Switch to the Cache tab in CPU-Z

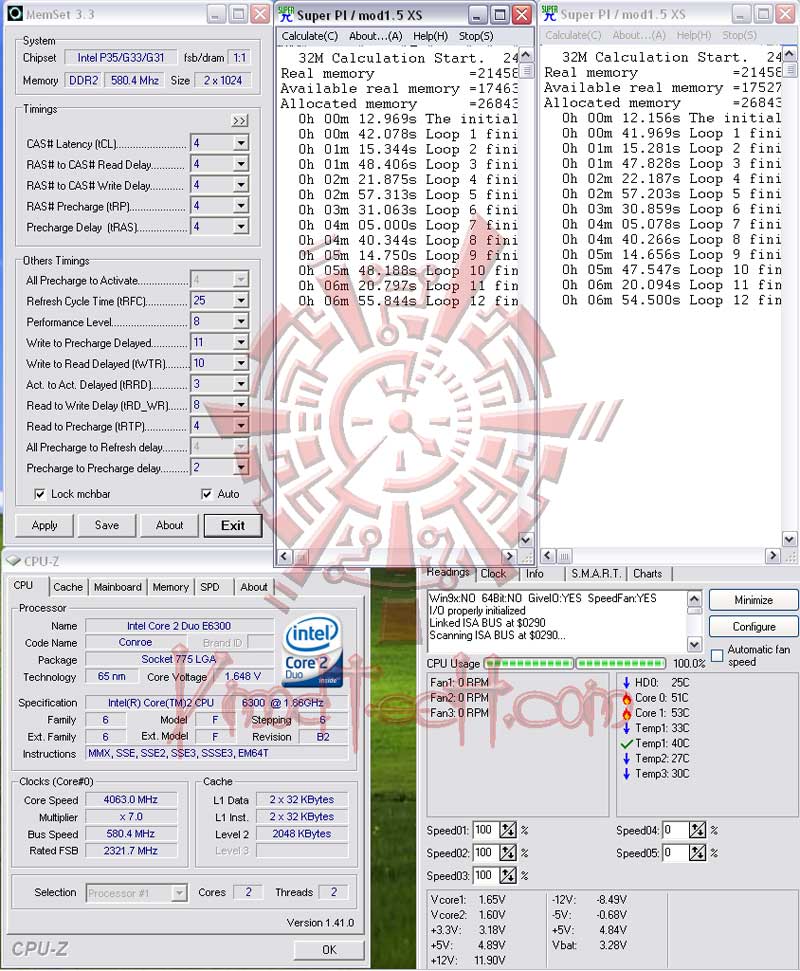pos(68,587)
